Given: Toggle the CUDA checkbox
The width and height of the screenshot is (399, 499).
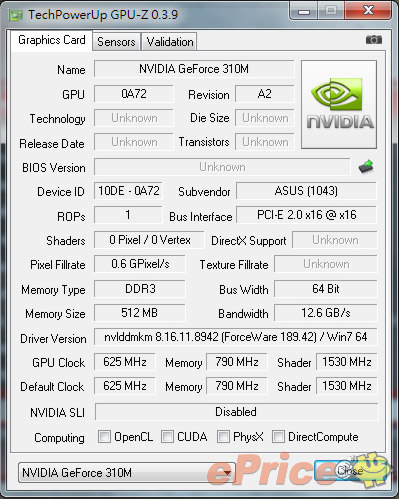Looking at the screenshot, I should coord(167,437).
